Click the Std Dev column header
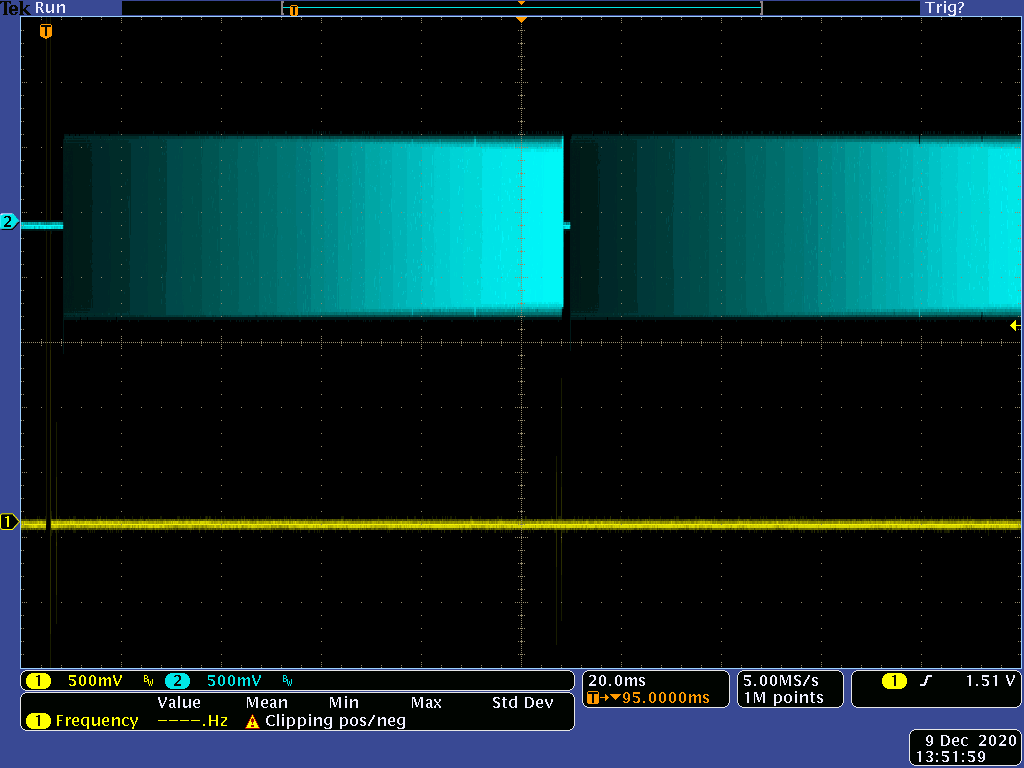1024x768 pixels. click(x=522, y=703)
